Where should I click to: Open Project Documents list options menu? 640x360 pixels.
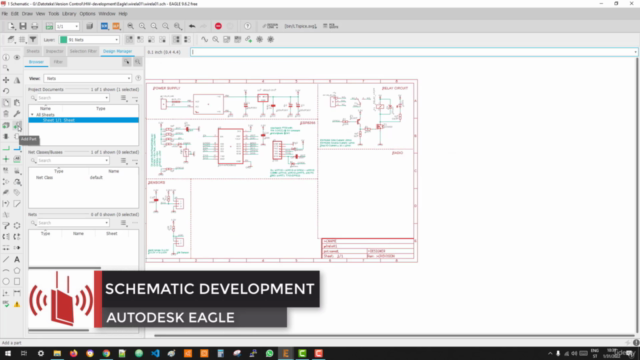(124, 98)
